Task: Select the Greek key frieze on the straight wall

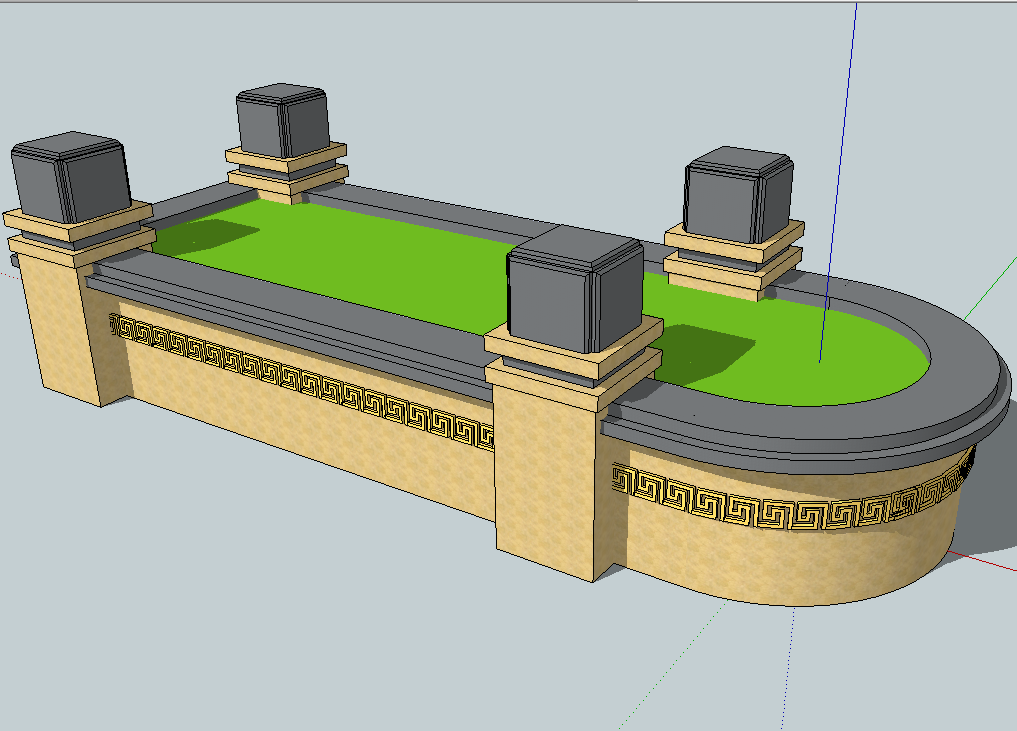Action: point(301,380)
